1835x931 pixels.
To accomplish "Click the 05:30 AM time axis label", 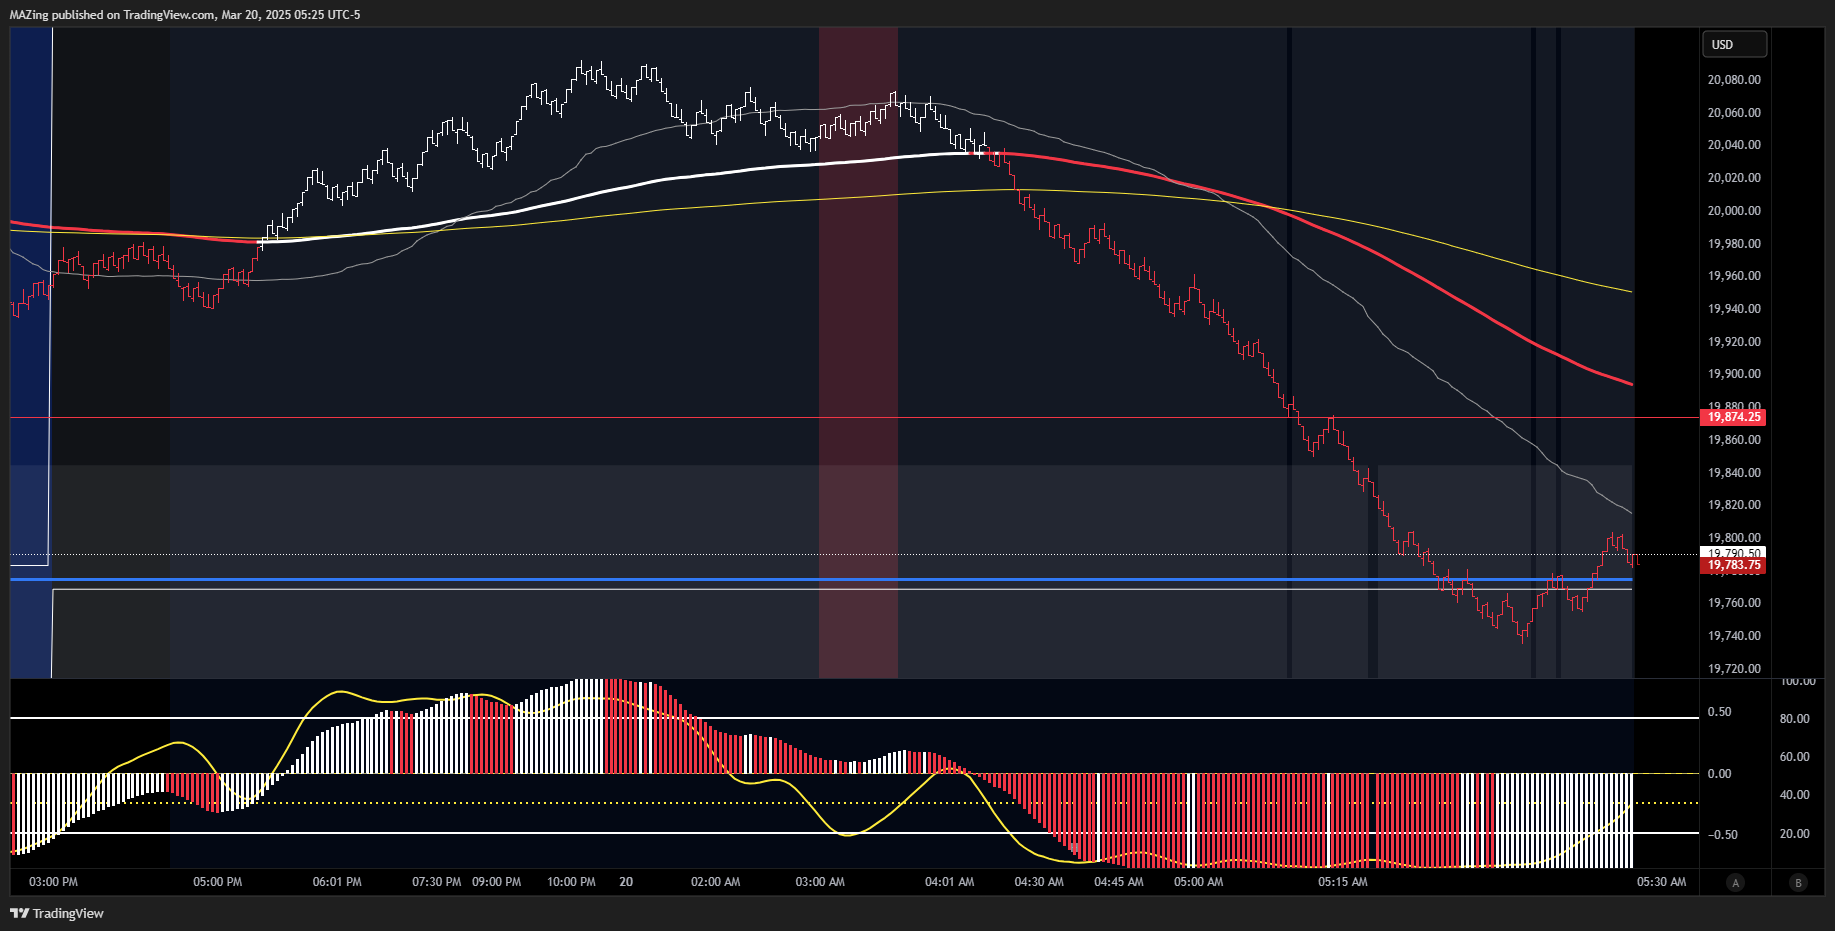I will coord(1661,882).
